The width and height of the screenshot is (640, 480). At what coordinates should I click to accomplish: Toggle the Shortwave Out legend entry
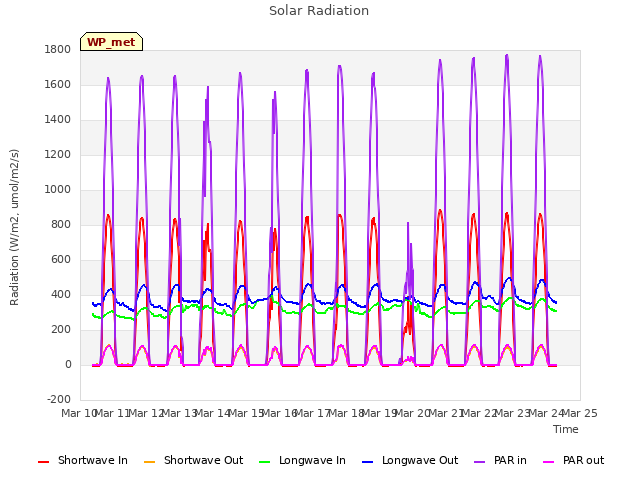(x=193, y=460)
